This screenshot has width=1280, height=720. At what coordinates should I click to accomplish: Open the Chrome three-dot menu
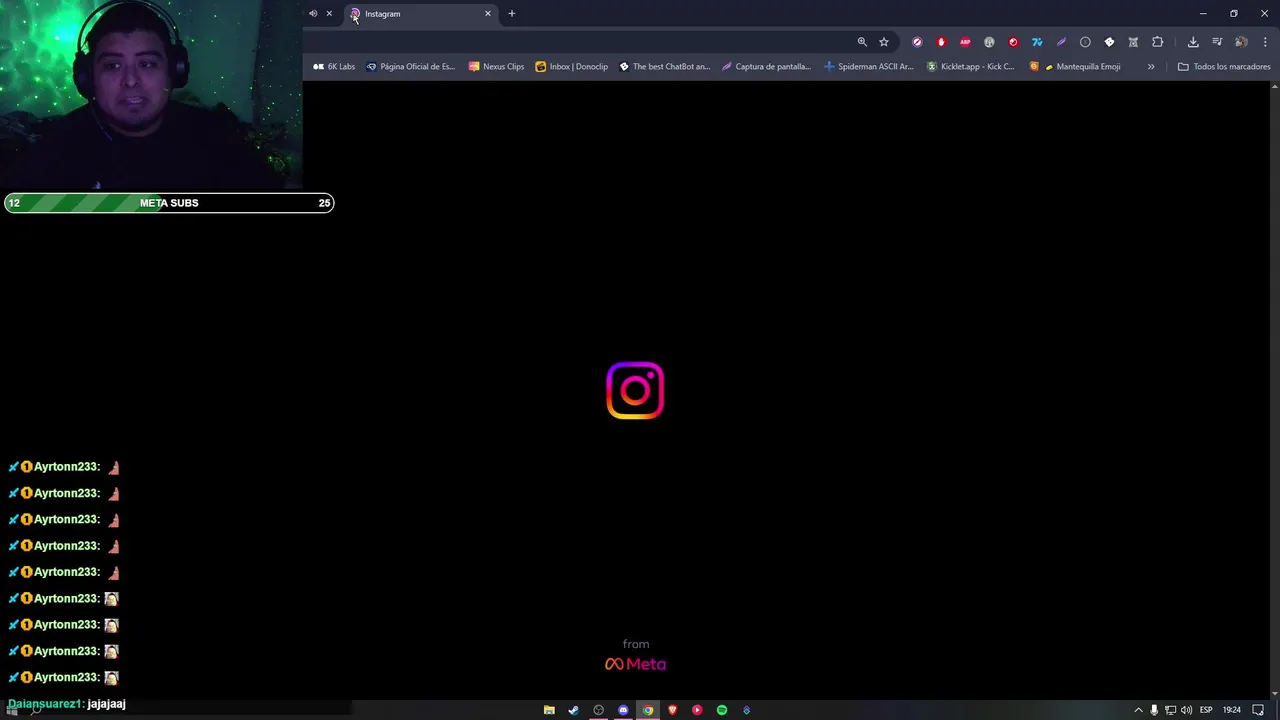coord(1265,42)
